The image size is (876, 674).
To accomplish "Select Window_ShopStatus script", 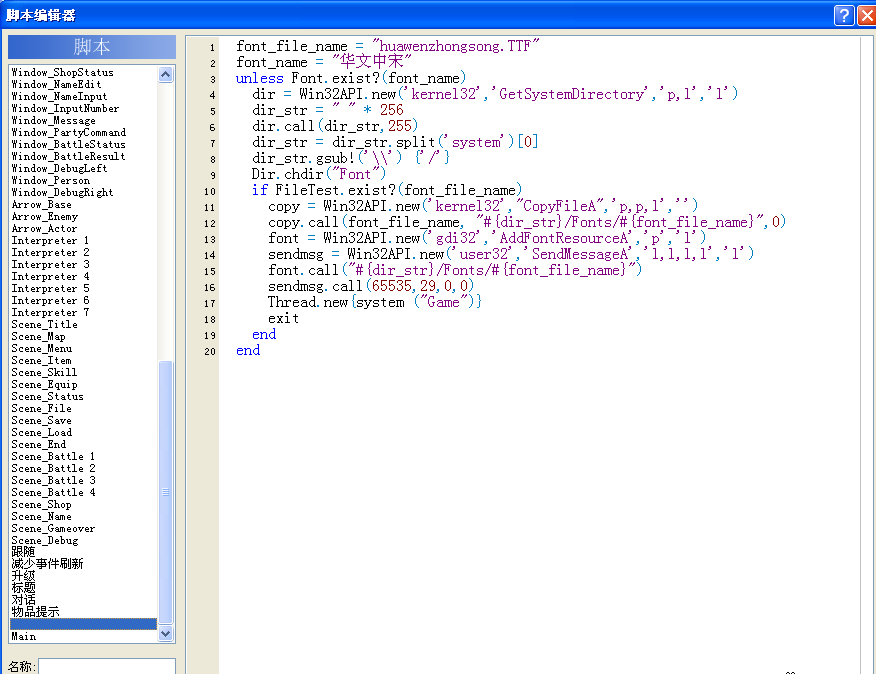I will (63, 72).
